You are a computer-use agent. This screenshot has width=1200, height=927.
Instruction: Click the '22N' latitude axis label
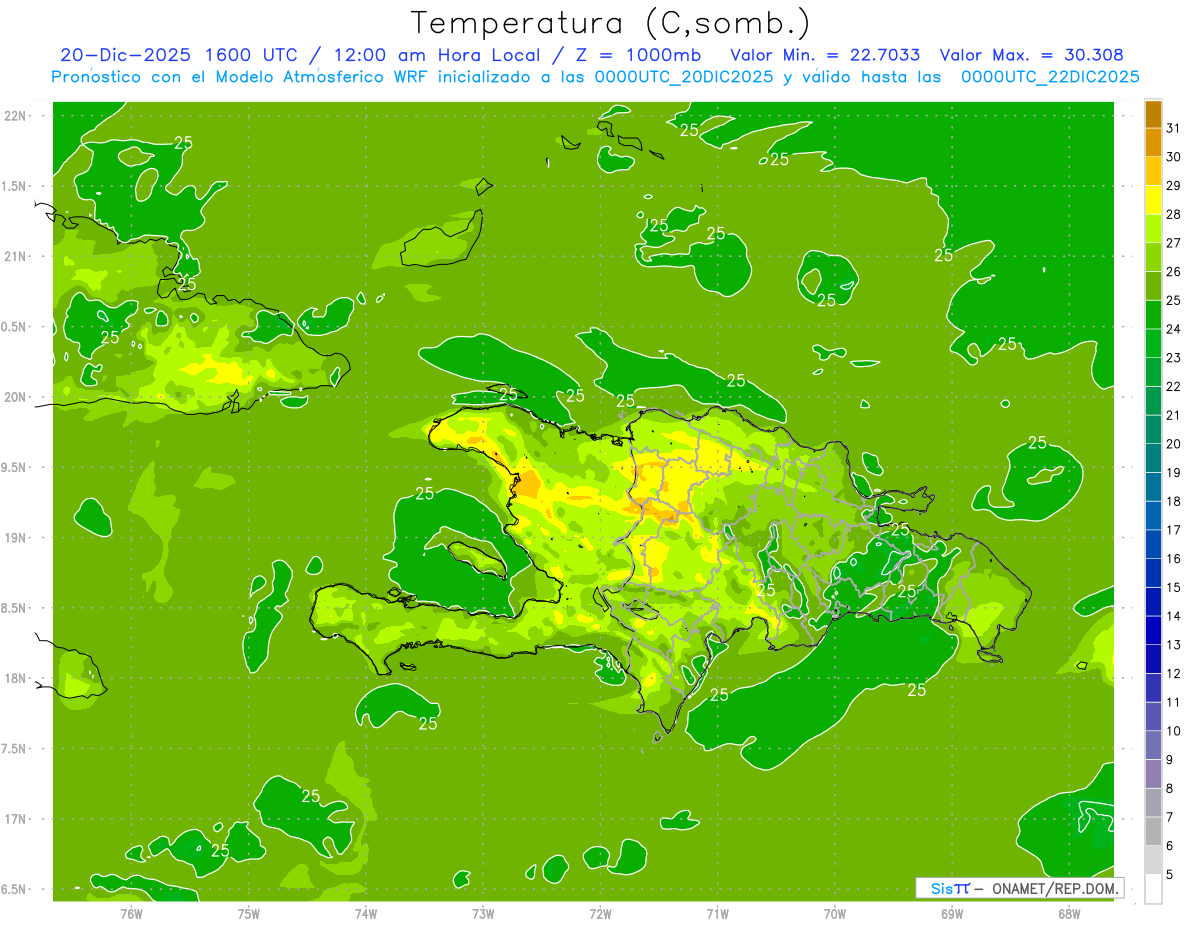[15, 116]
